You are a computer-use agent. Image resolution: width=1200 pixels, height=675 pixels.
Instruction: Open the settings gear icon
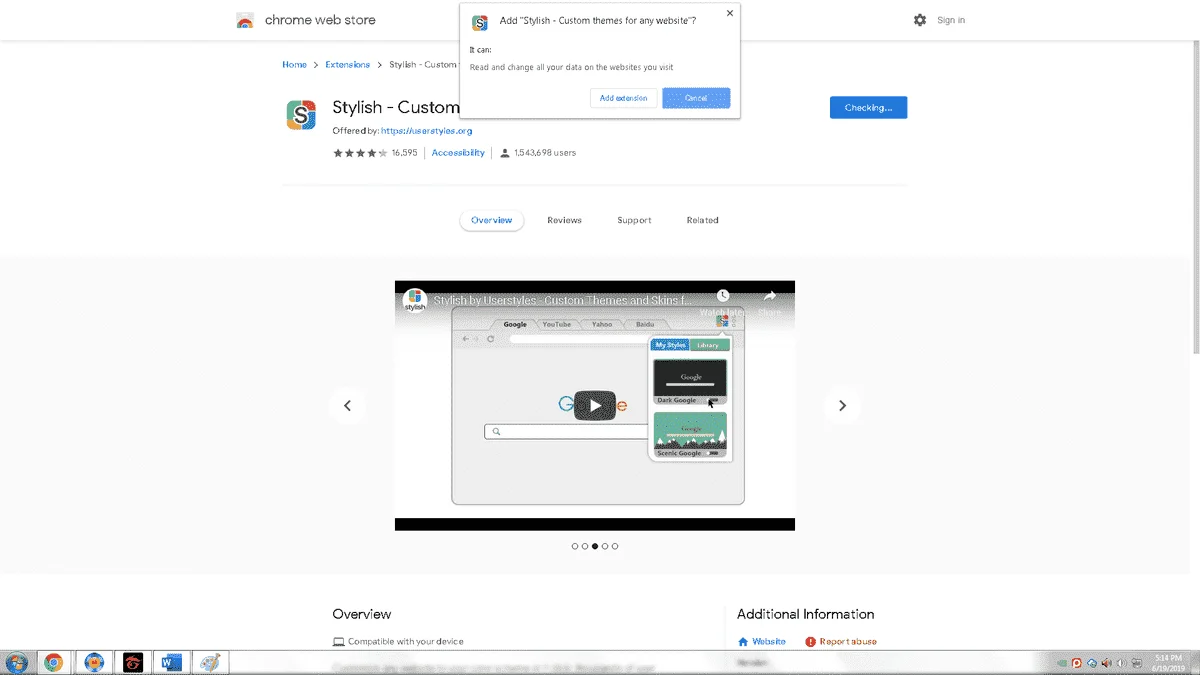920,20
